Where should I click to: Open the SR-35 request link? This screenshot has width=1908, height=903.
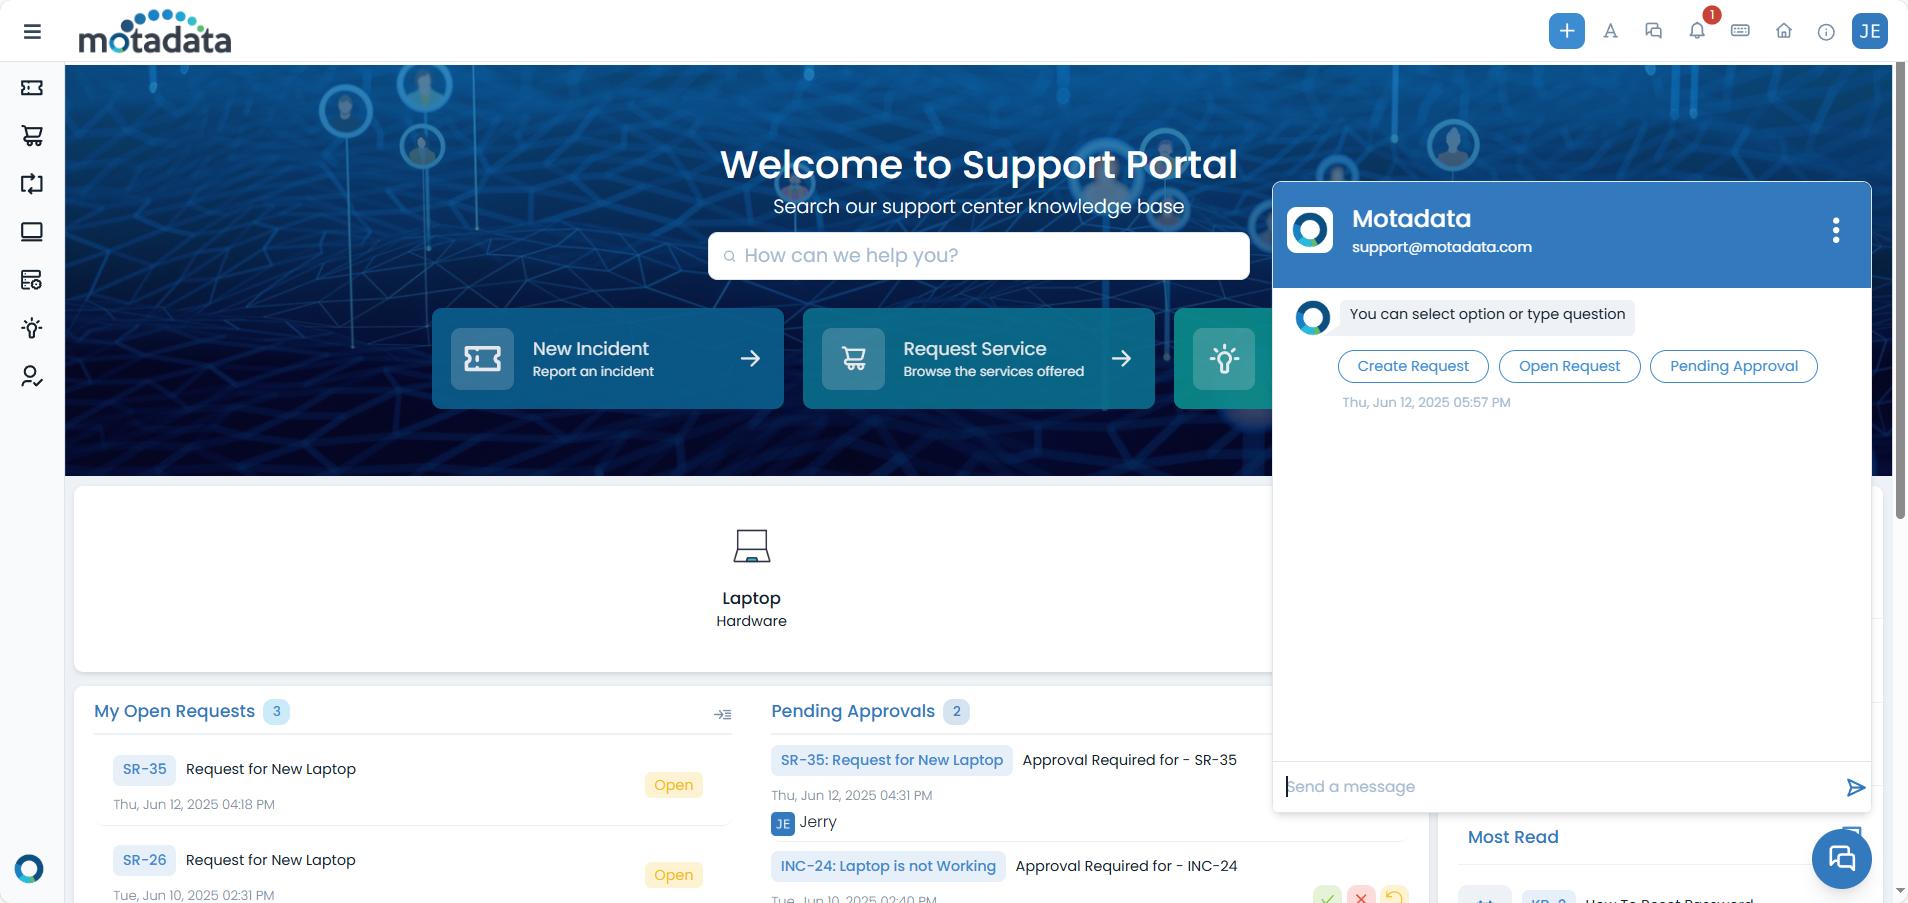coord(145,769)
